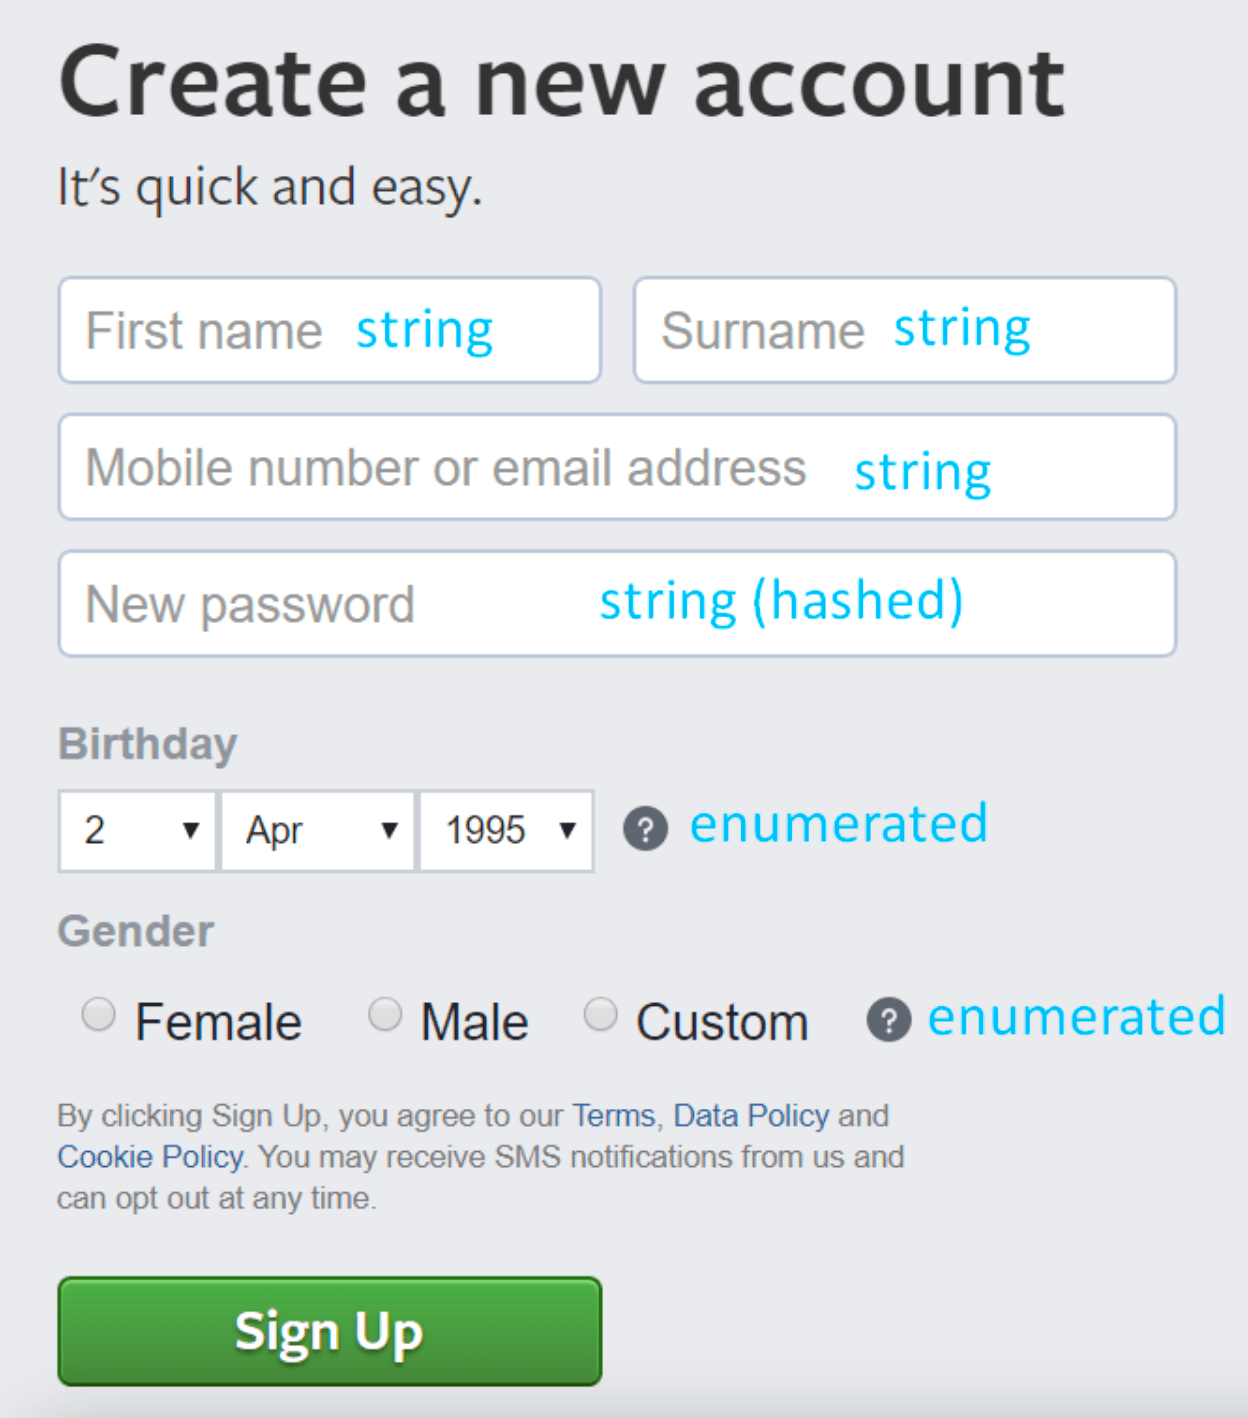Click the arrow on the day selector

pos(190,829)
